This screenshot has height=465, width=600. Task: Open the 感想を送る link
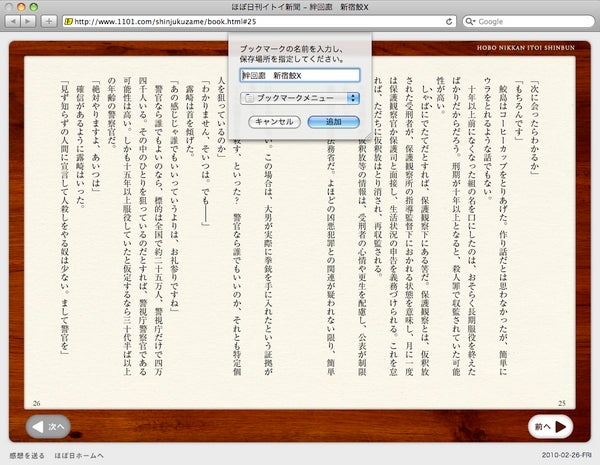(x=24, y=457)
